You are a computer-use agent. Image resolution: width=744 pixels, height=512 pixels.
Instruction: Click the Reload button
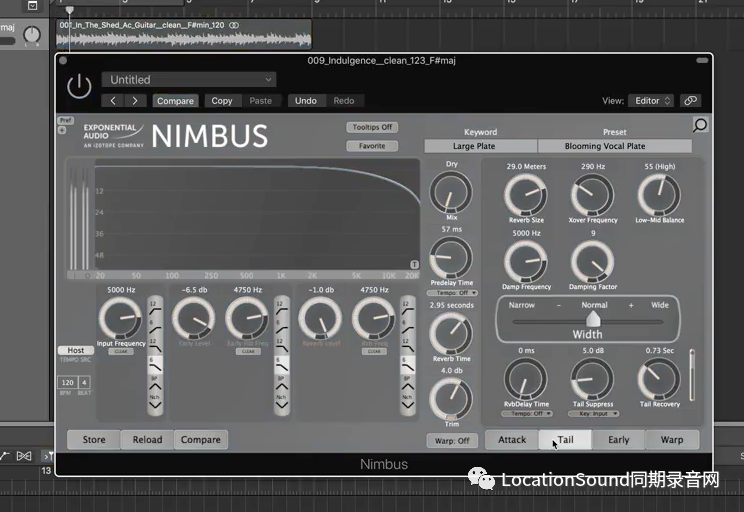(x=147, y=440)
